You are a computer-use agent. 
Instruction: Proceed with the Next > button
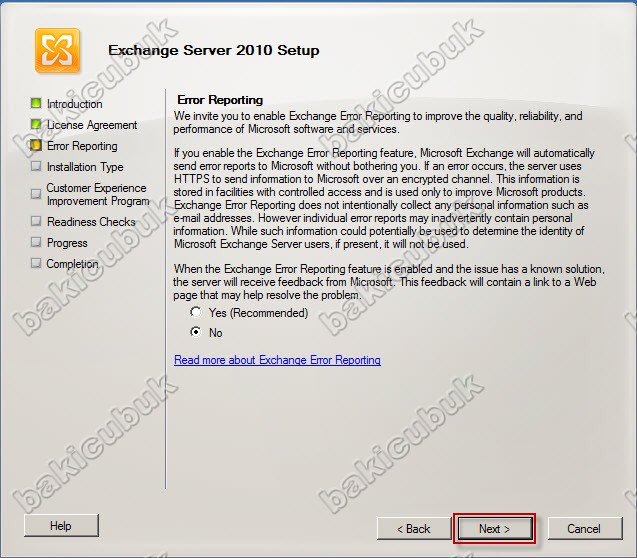pyautogui.click(x=494, y=528)
